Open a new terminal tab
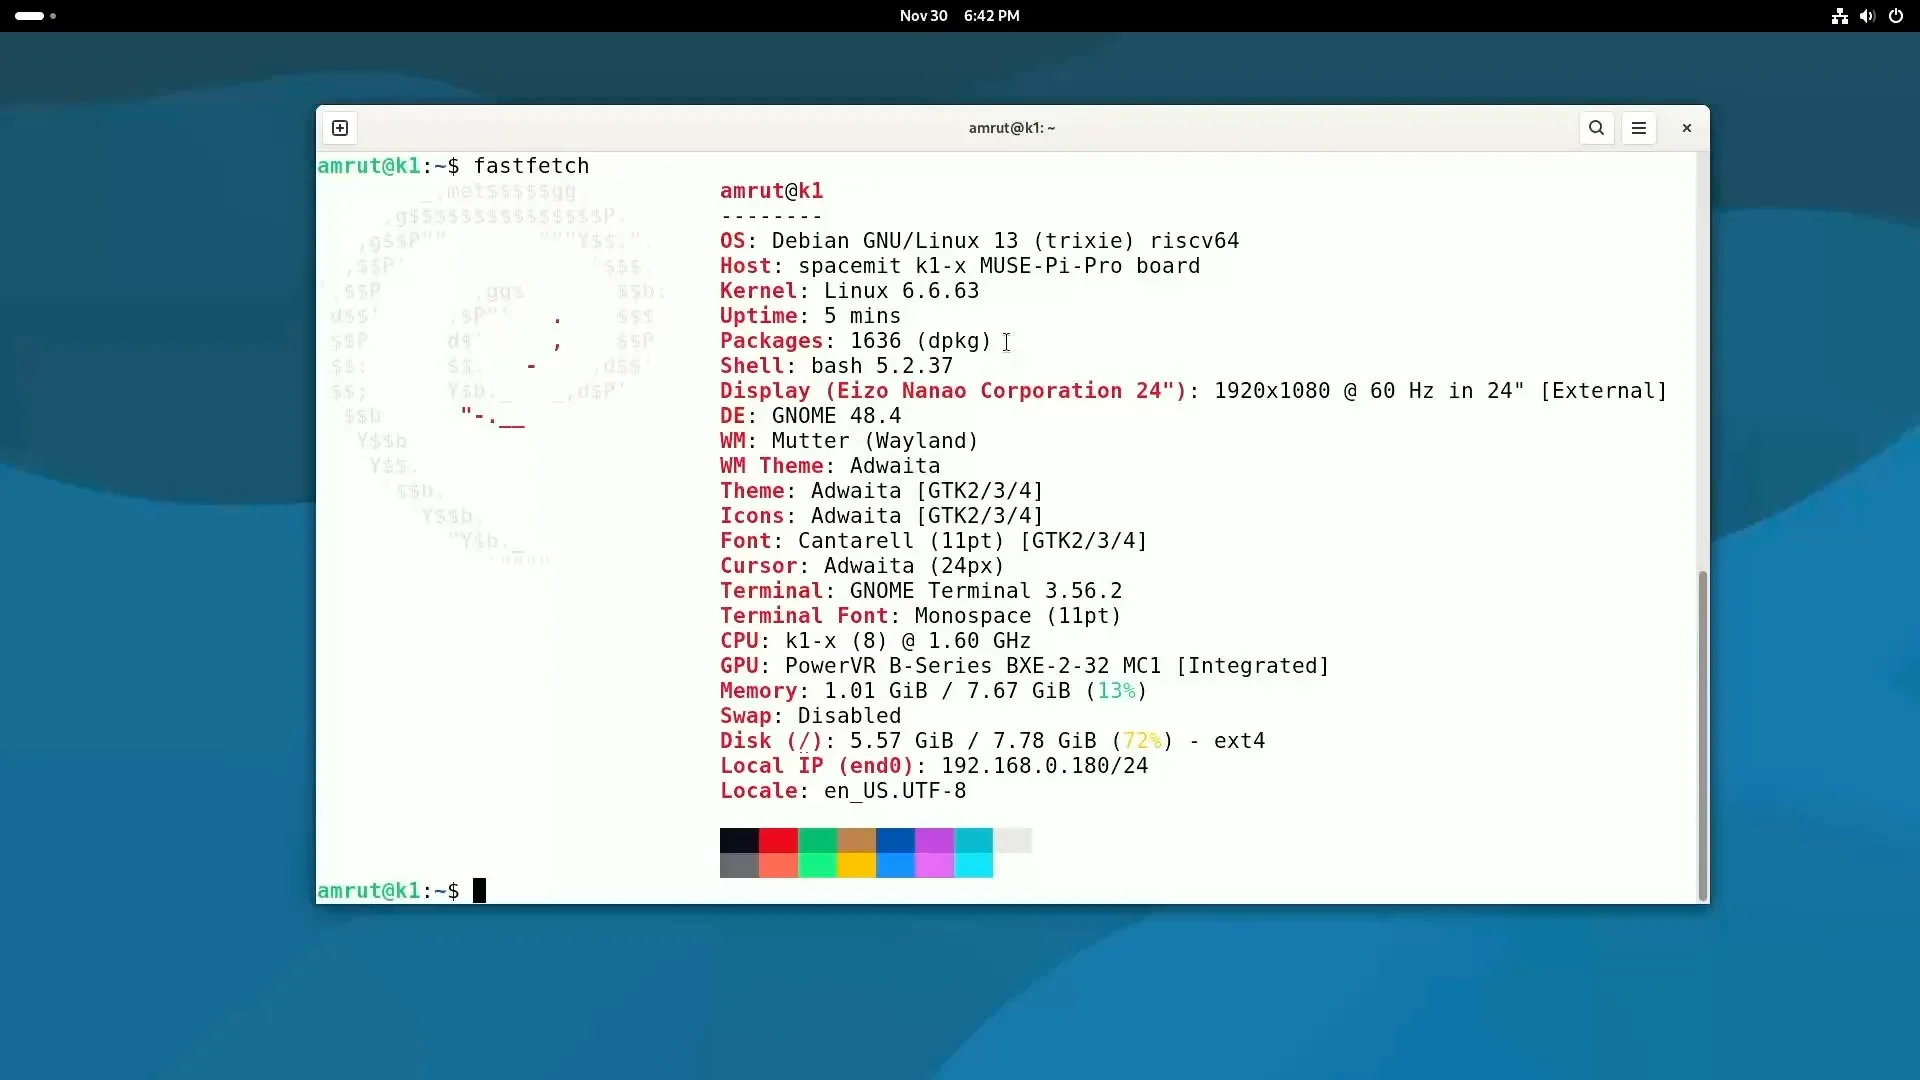 pos(339,127)
